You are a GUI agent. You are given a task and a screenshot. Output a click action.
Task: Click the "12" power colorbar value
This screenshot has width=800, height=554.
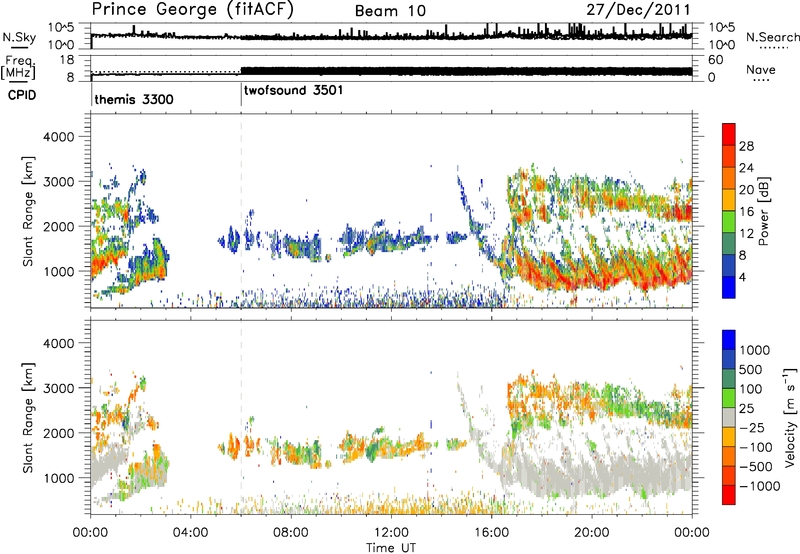coord(746,234)
